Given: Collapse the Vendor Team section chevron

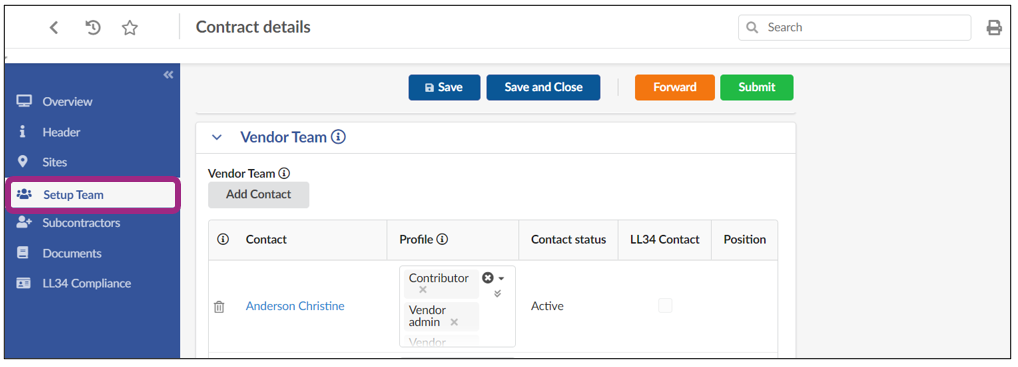Looking at the screenshot, I should [217, 138].
